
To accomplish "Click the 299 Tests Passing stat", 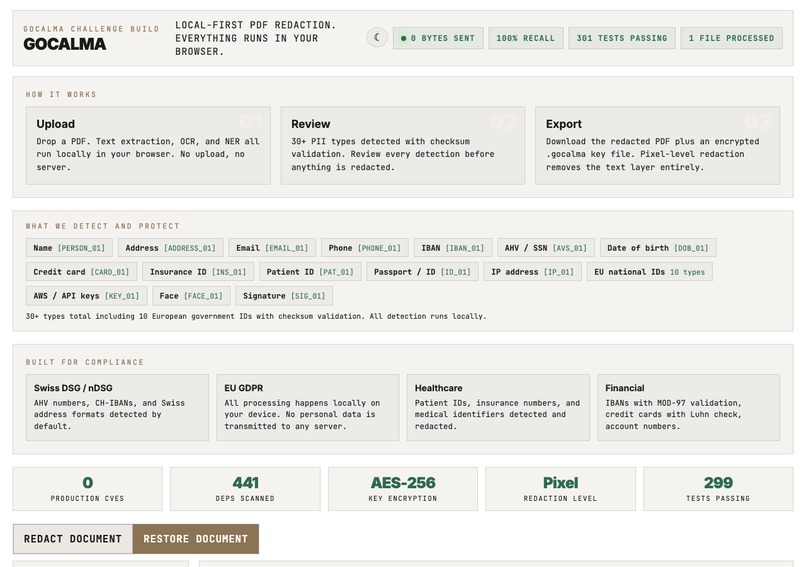I will (718, 489).
